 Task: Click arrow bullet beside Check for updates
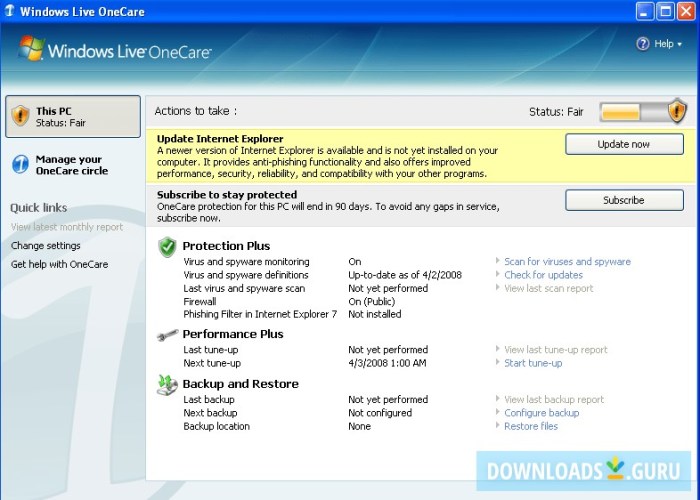498,274
